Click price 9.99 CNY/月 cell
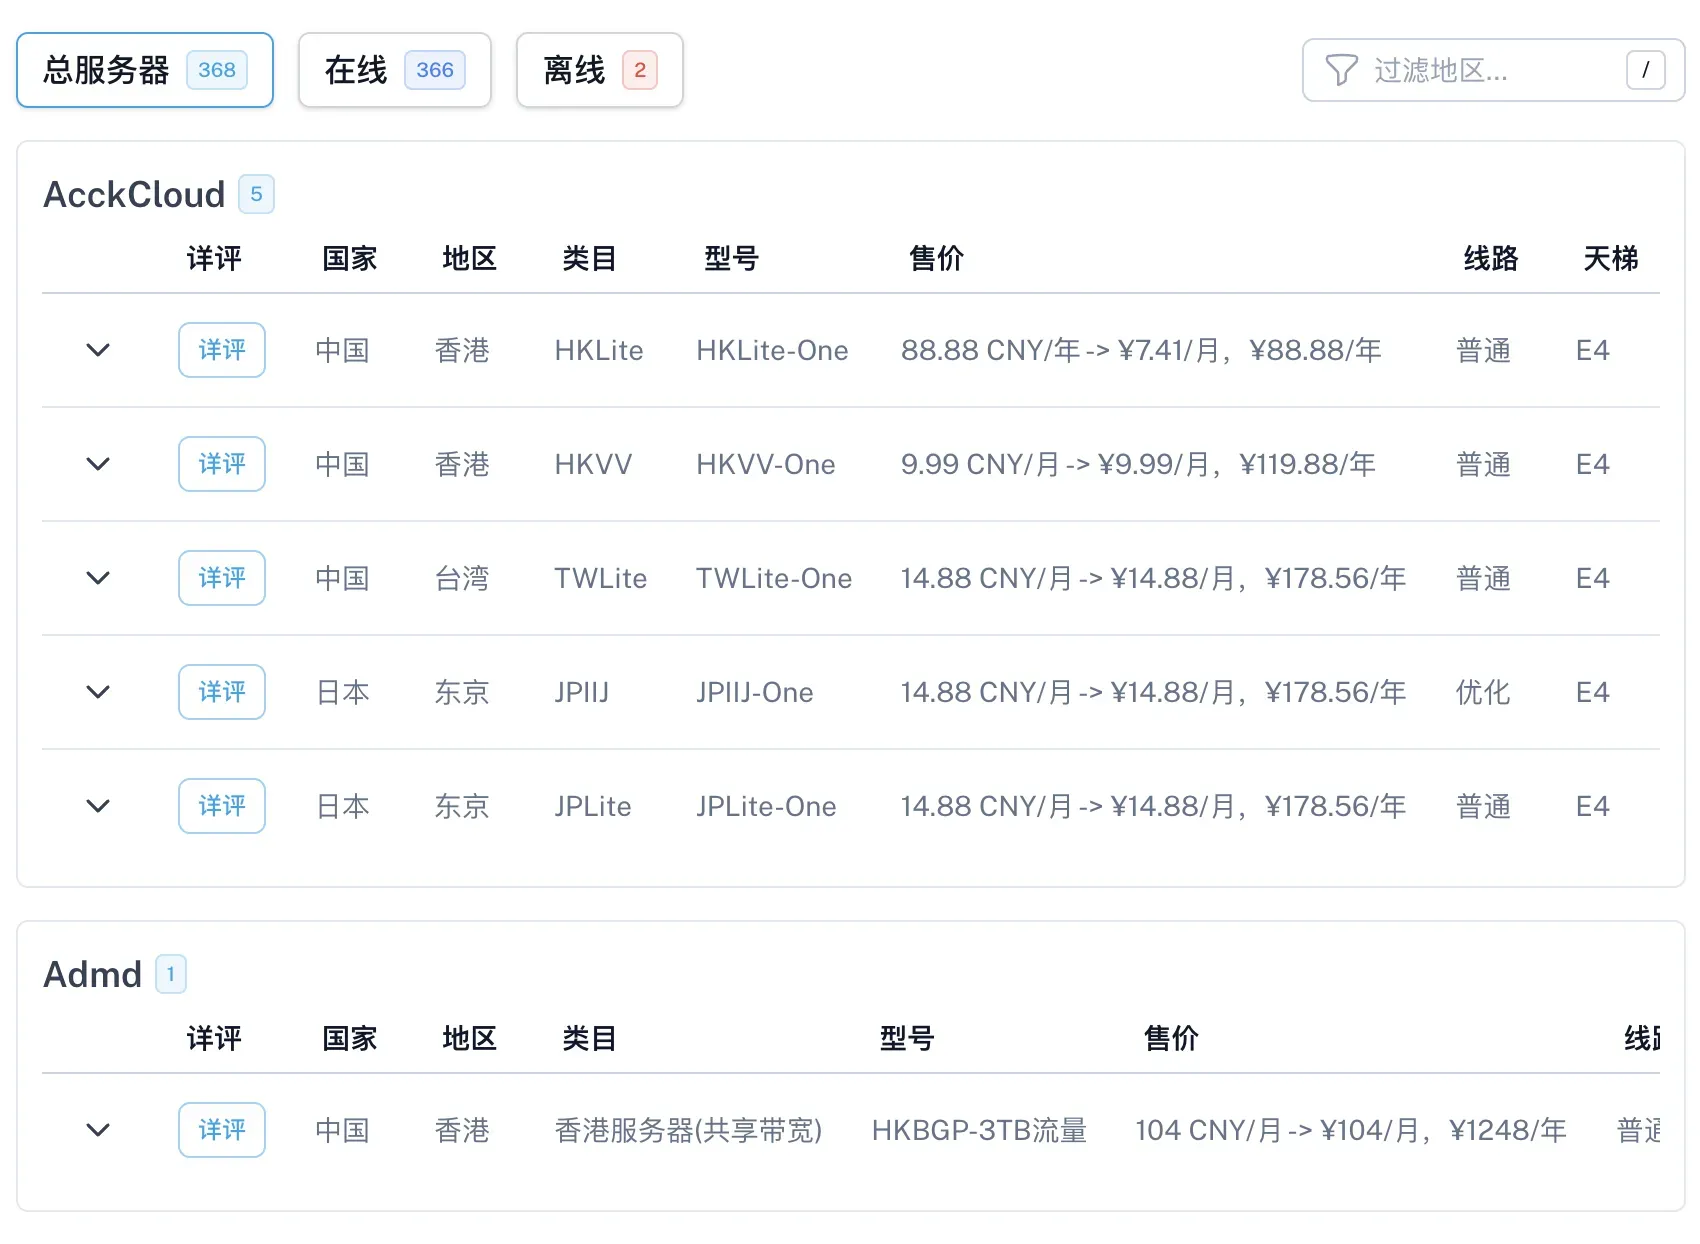 [1138, 464]
